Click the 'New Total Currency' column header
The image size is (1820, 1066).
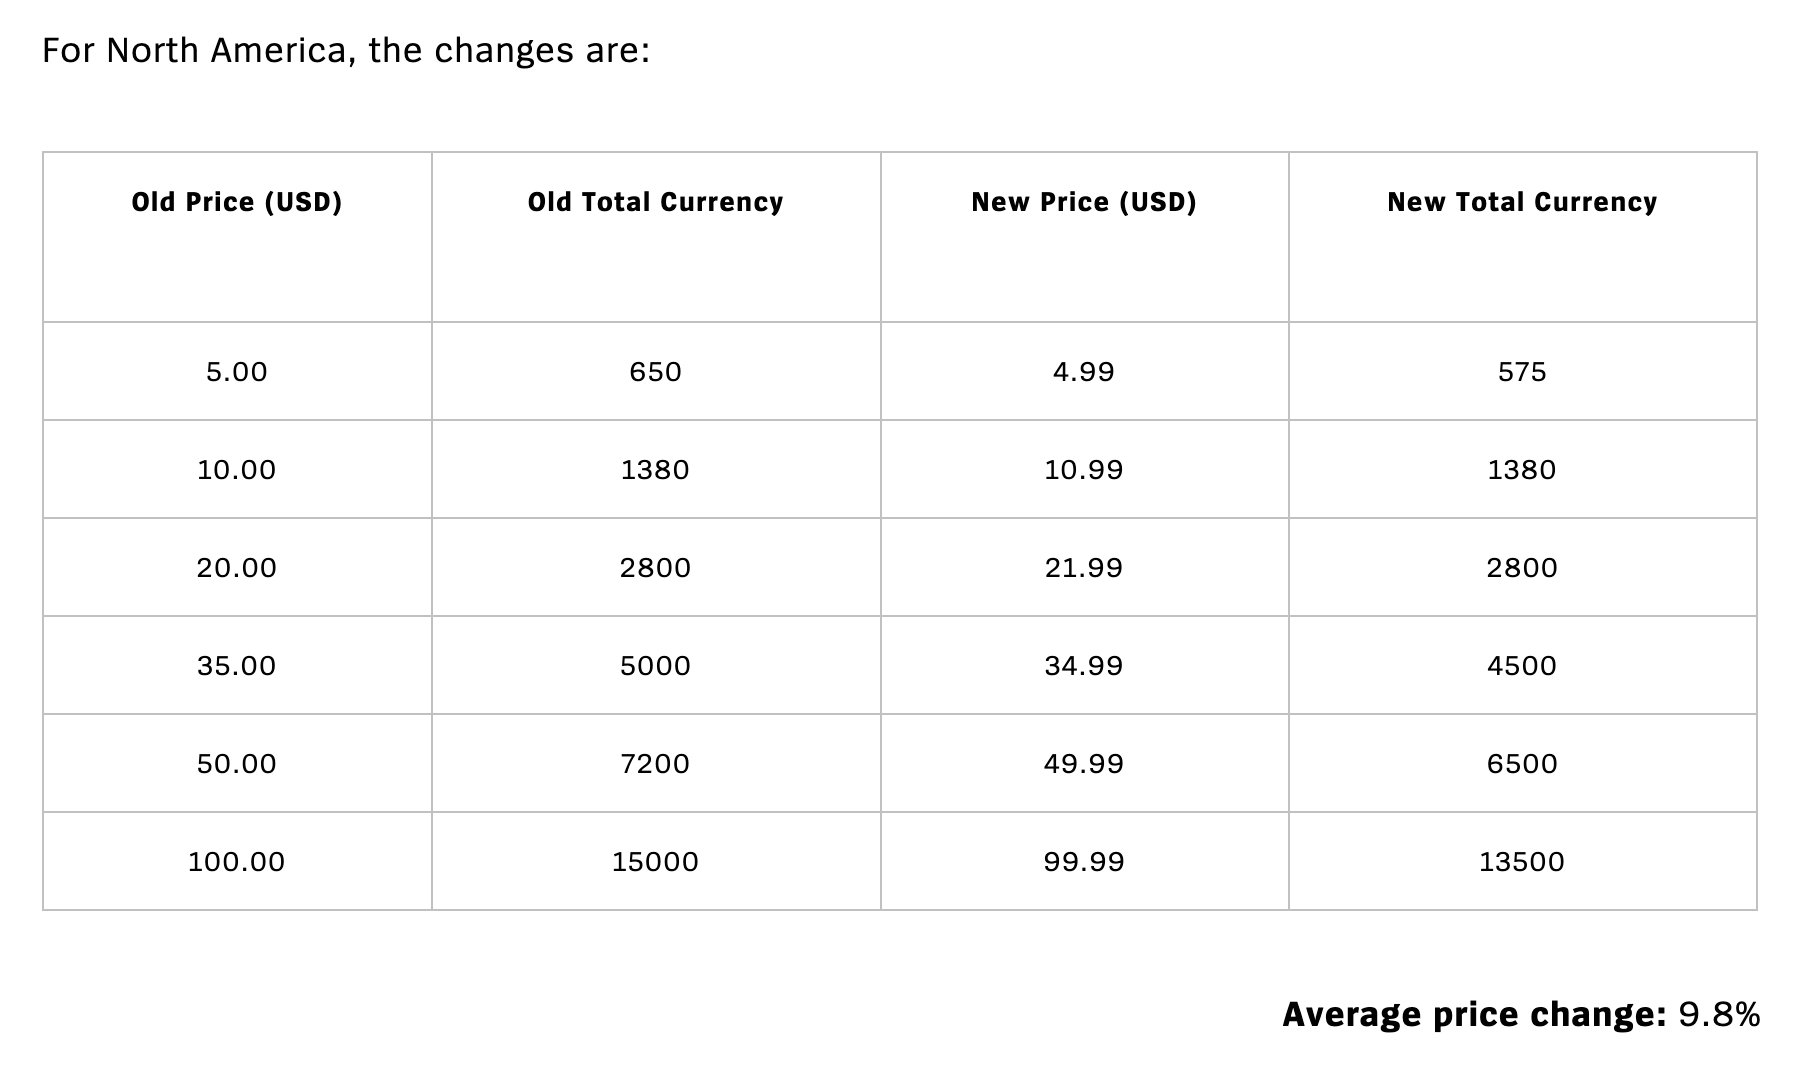[x=1522, y=203]
